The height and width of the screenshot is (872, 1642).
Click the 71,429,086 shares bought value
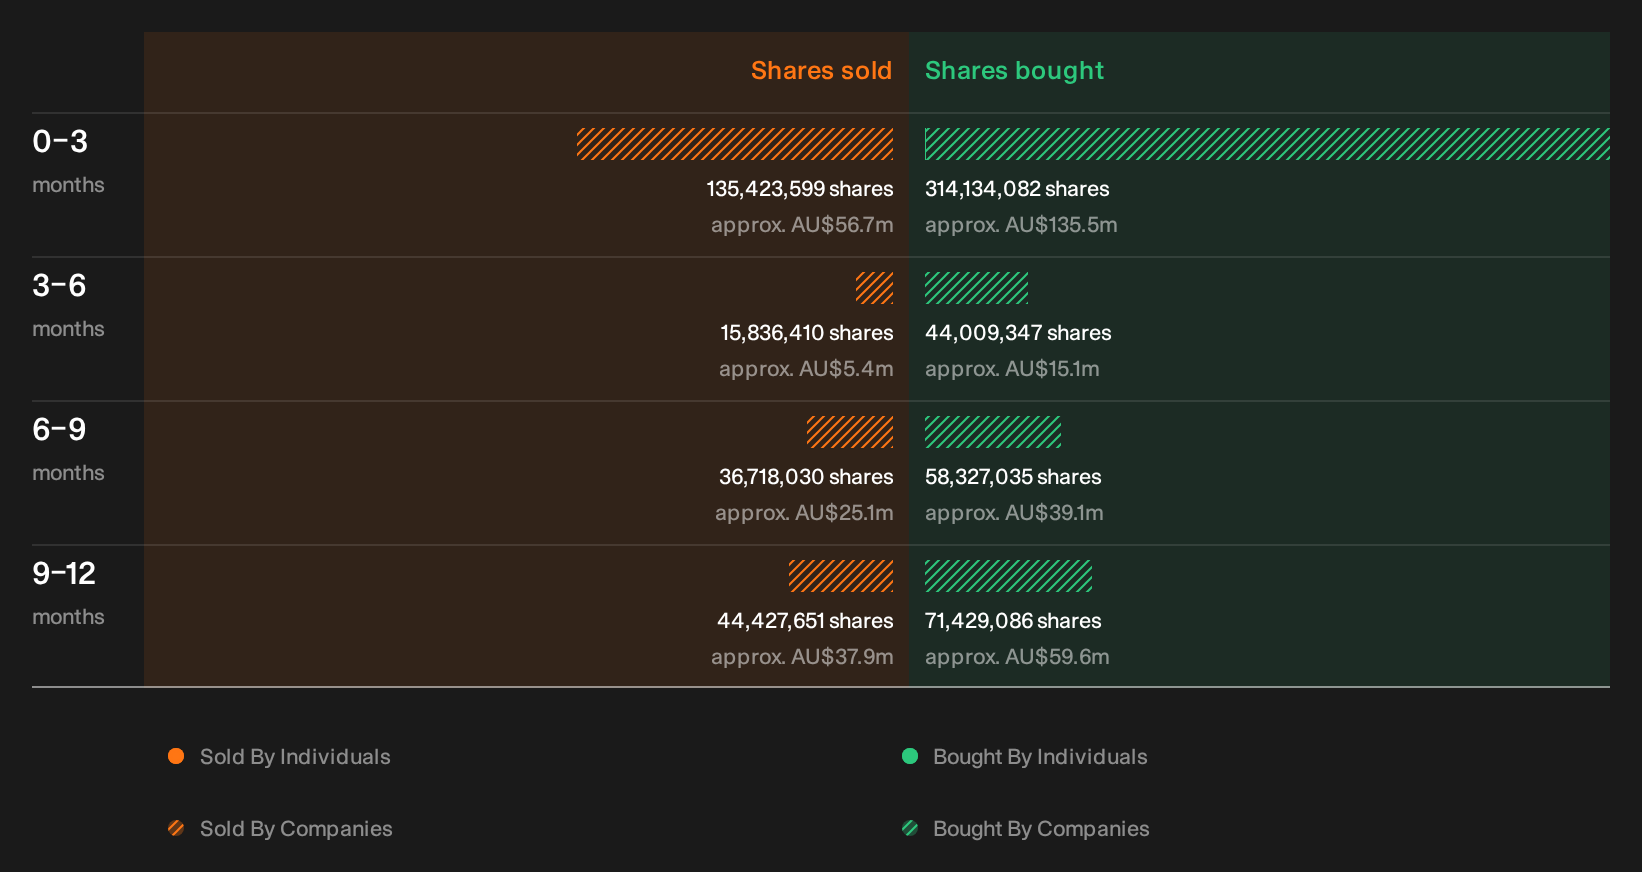1013,621
